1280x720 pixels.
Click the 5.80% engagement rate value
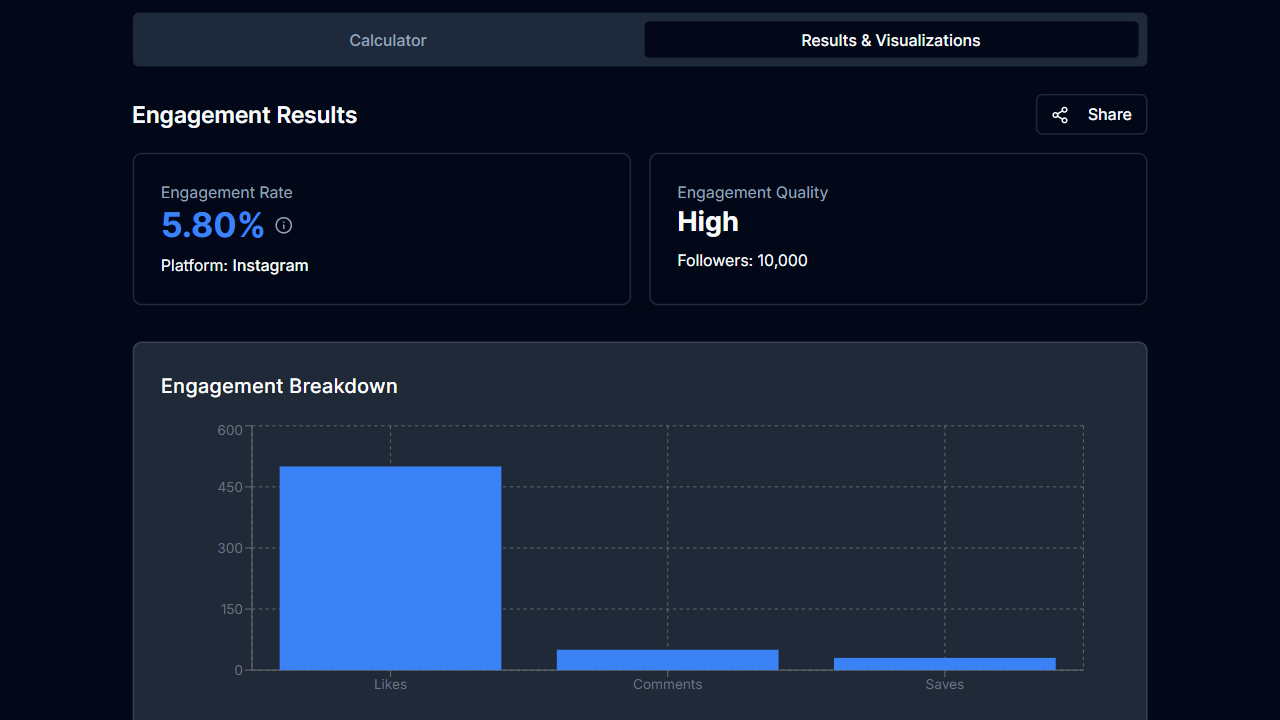tap(213, 225)
